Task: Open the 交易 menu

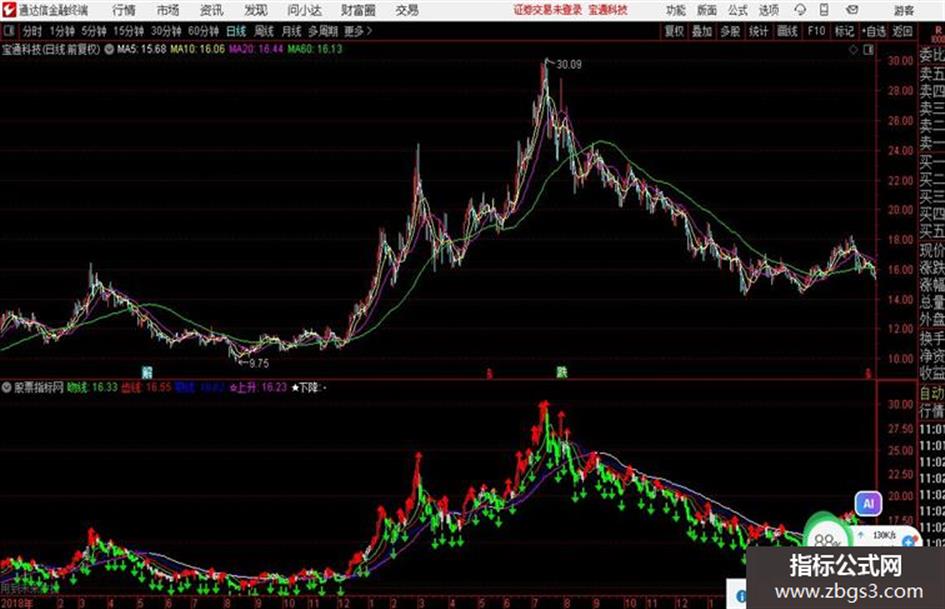Action: tap(407, 10)
